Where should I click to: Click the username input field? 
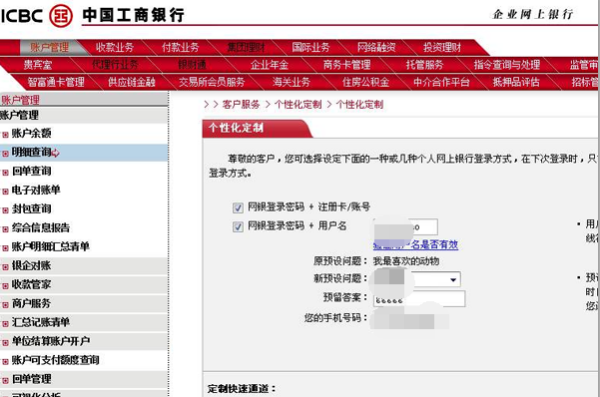(406, 227)
